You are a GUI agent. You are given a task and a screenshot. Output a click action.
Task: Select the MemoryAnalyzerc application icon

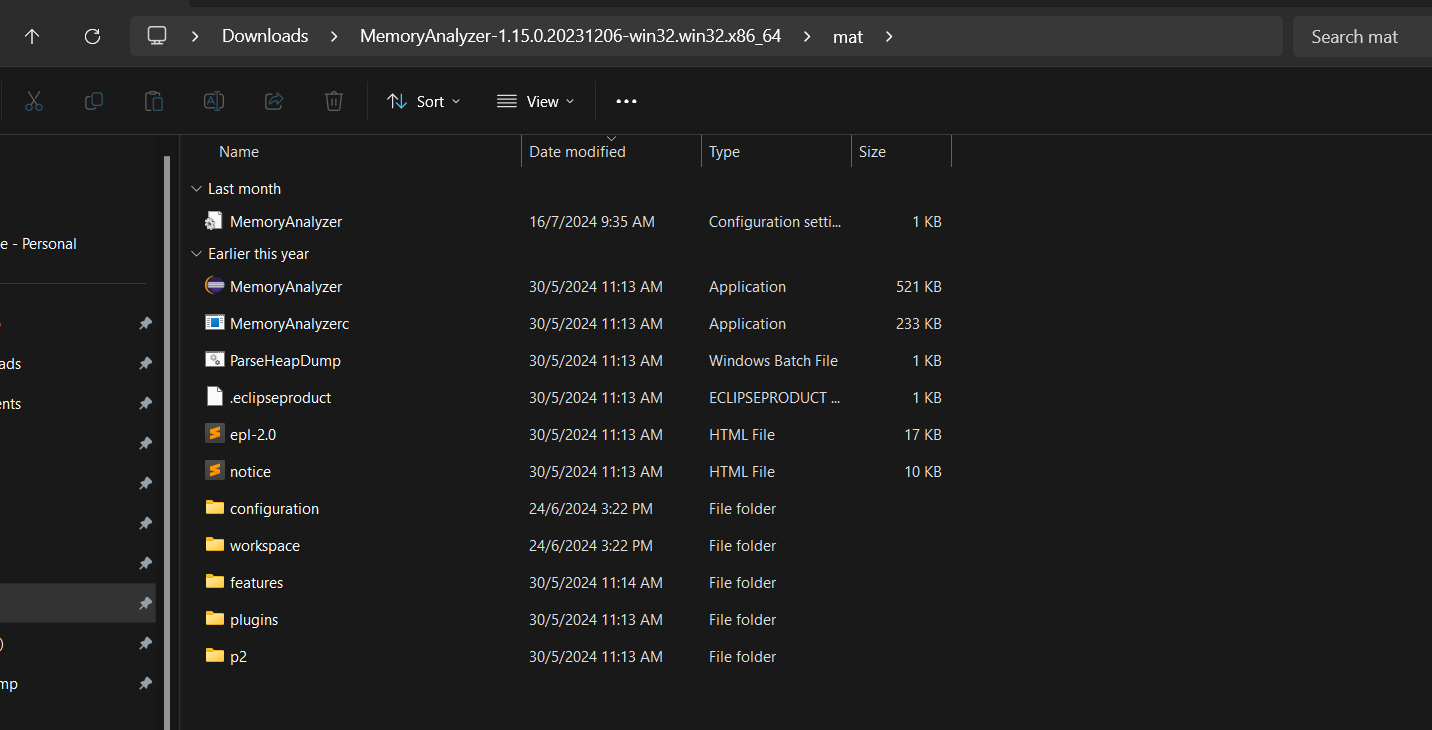(x=214, y=323)
